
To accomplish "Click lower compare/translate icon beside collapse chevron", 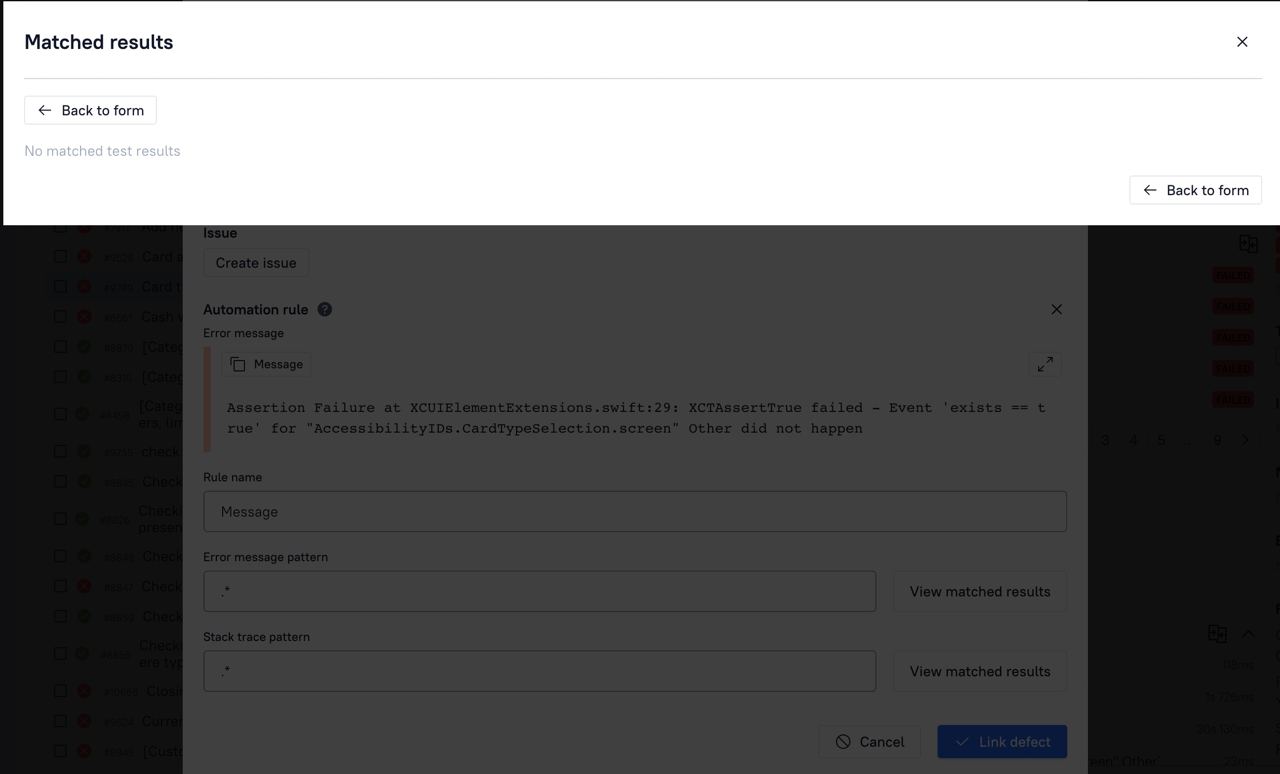I will [1217, 634].
